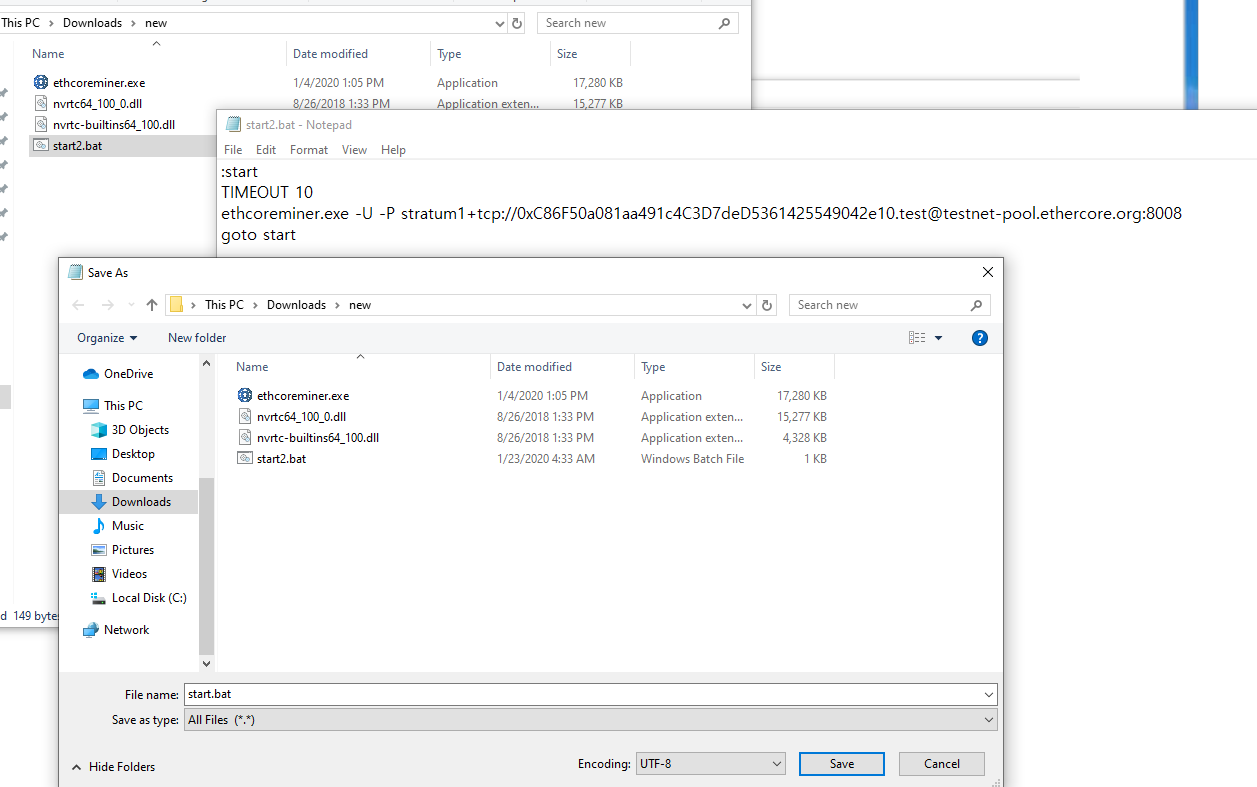Click folder icon in Save As address bar
1257x787 pixels.
pos(176,305)
